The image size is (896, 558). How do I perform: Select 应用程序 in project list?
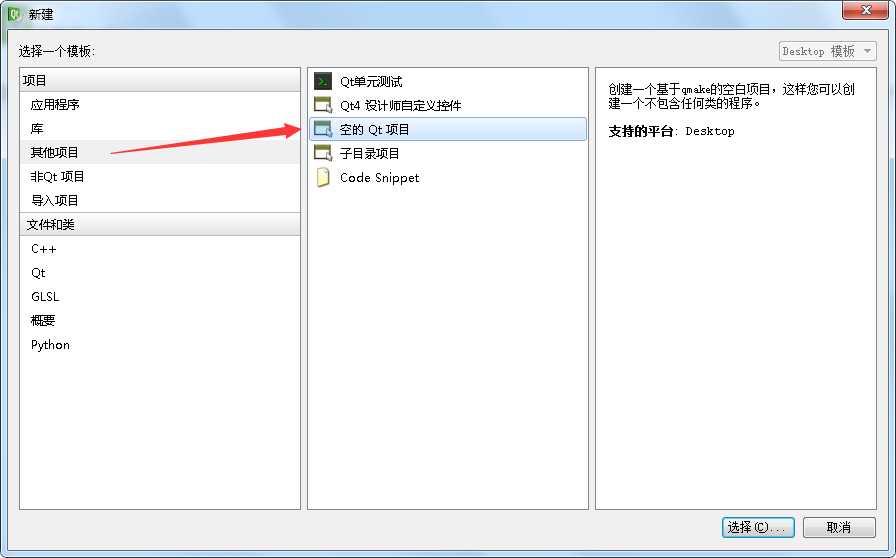tap(159, 105)
